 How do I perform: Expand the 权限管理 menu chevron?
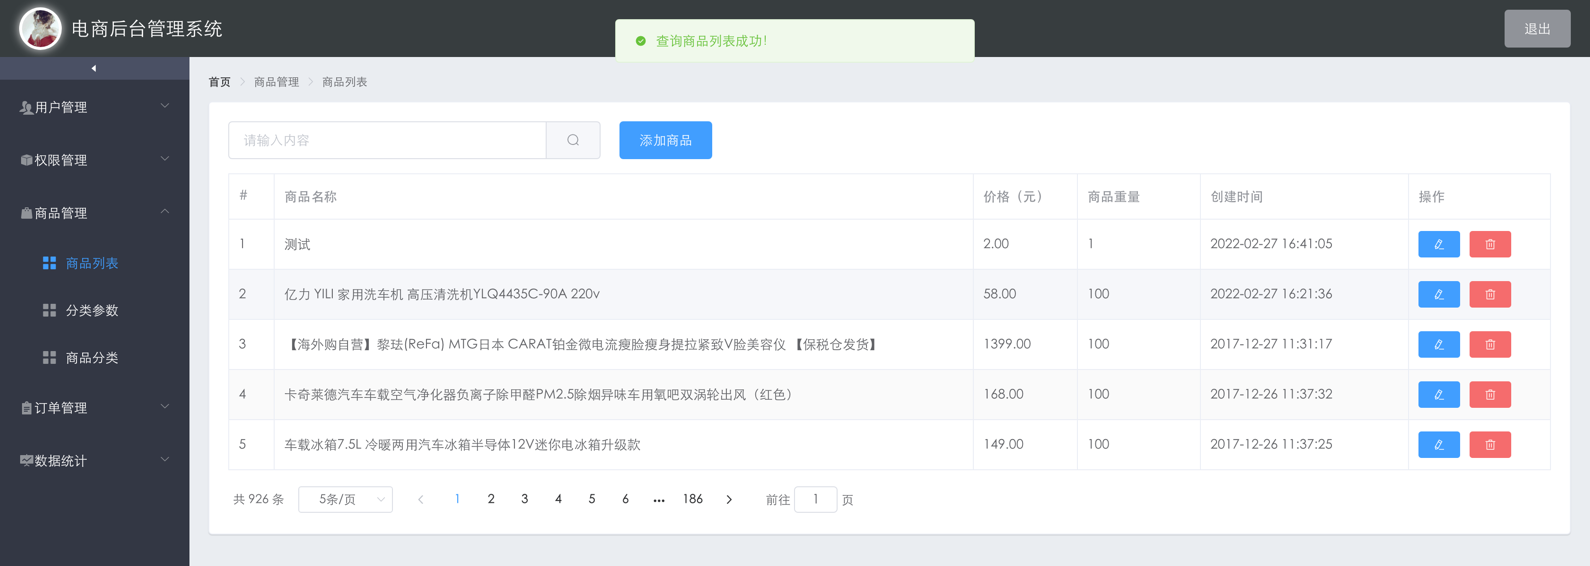165,159
